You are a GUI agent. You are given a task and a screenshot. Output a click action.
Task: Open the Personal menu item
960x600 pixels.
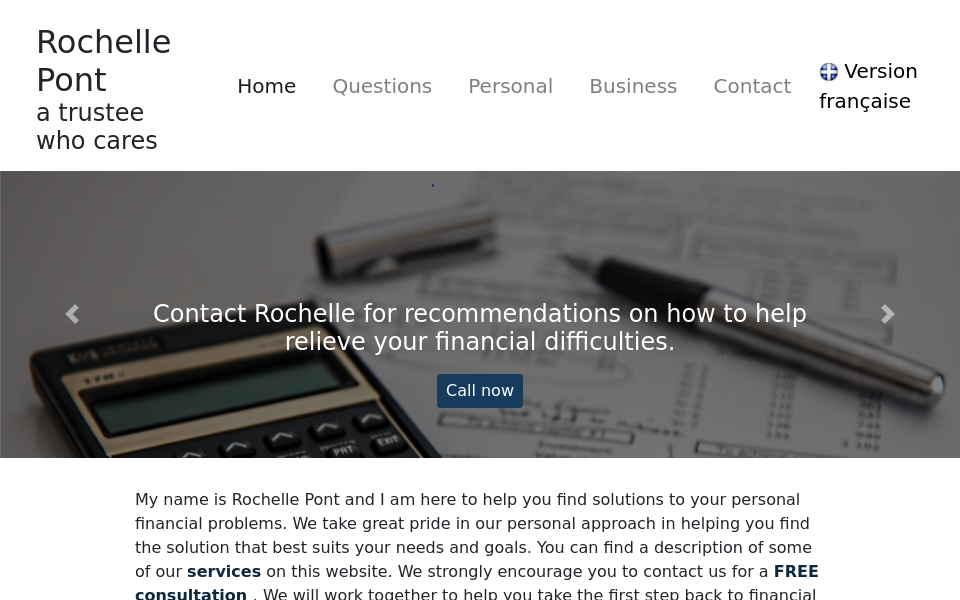tap(510, 86)
